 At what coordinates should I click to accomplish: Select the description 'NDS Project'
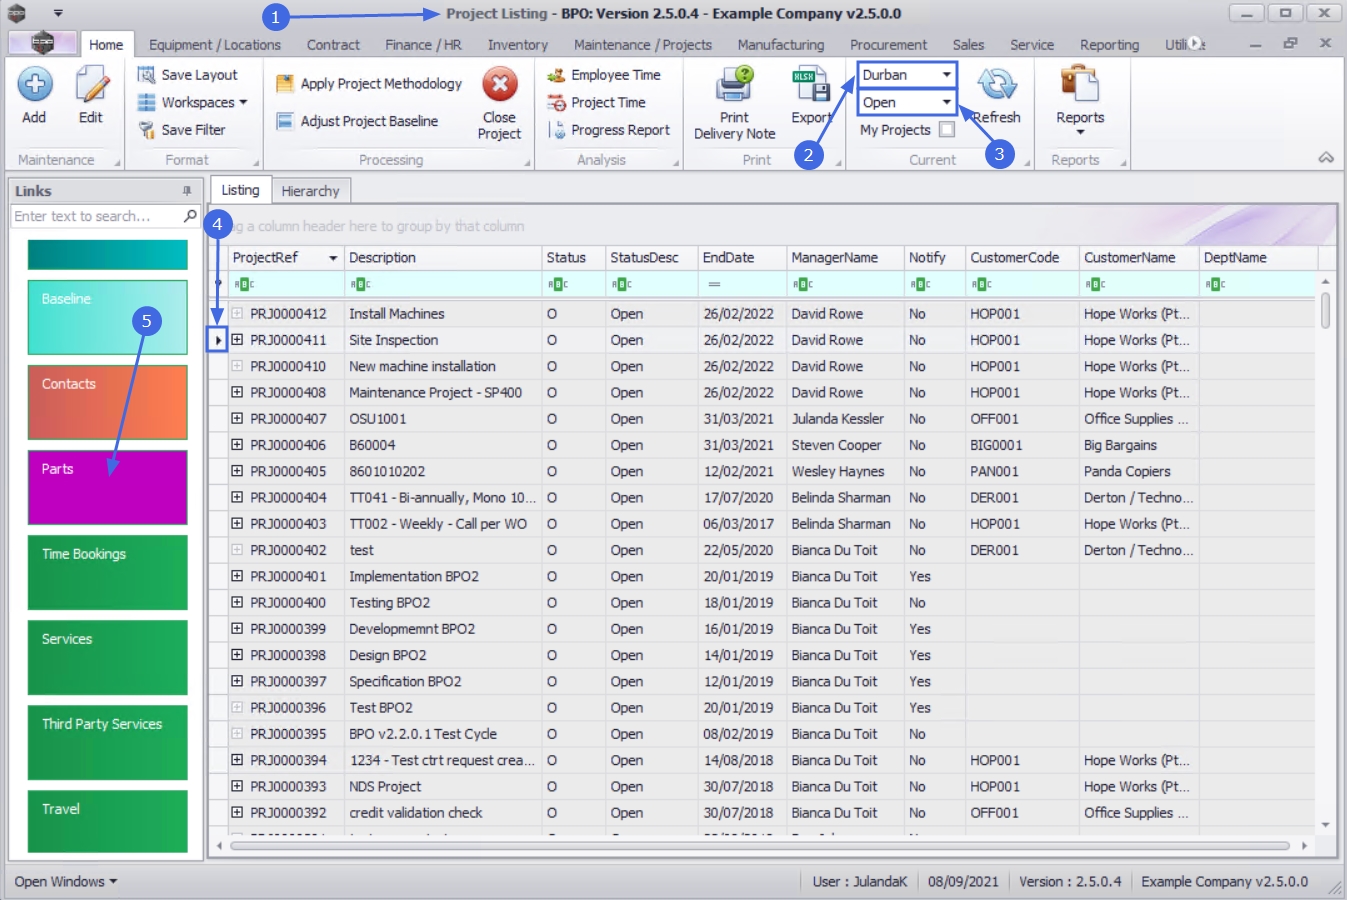pos(385,787)
